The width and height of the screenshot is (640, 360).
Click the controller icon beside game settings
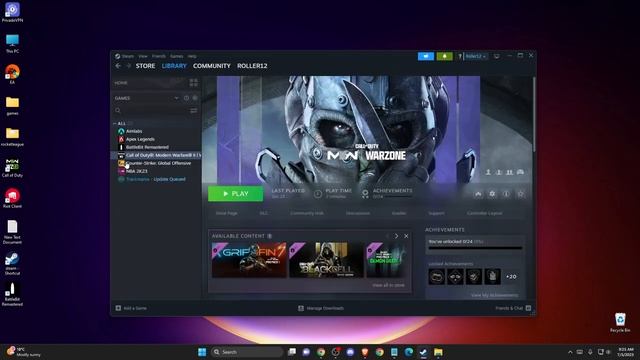pos(478,194)
